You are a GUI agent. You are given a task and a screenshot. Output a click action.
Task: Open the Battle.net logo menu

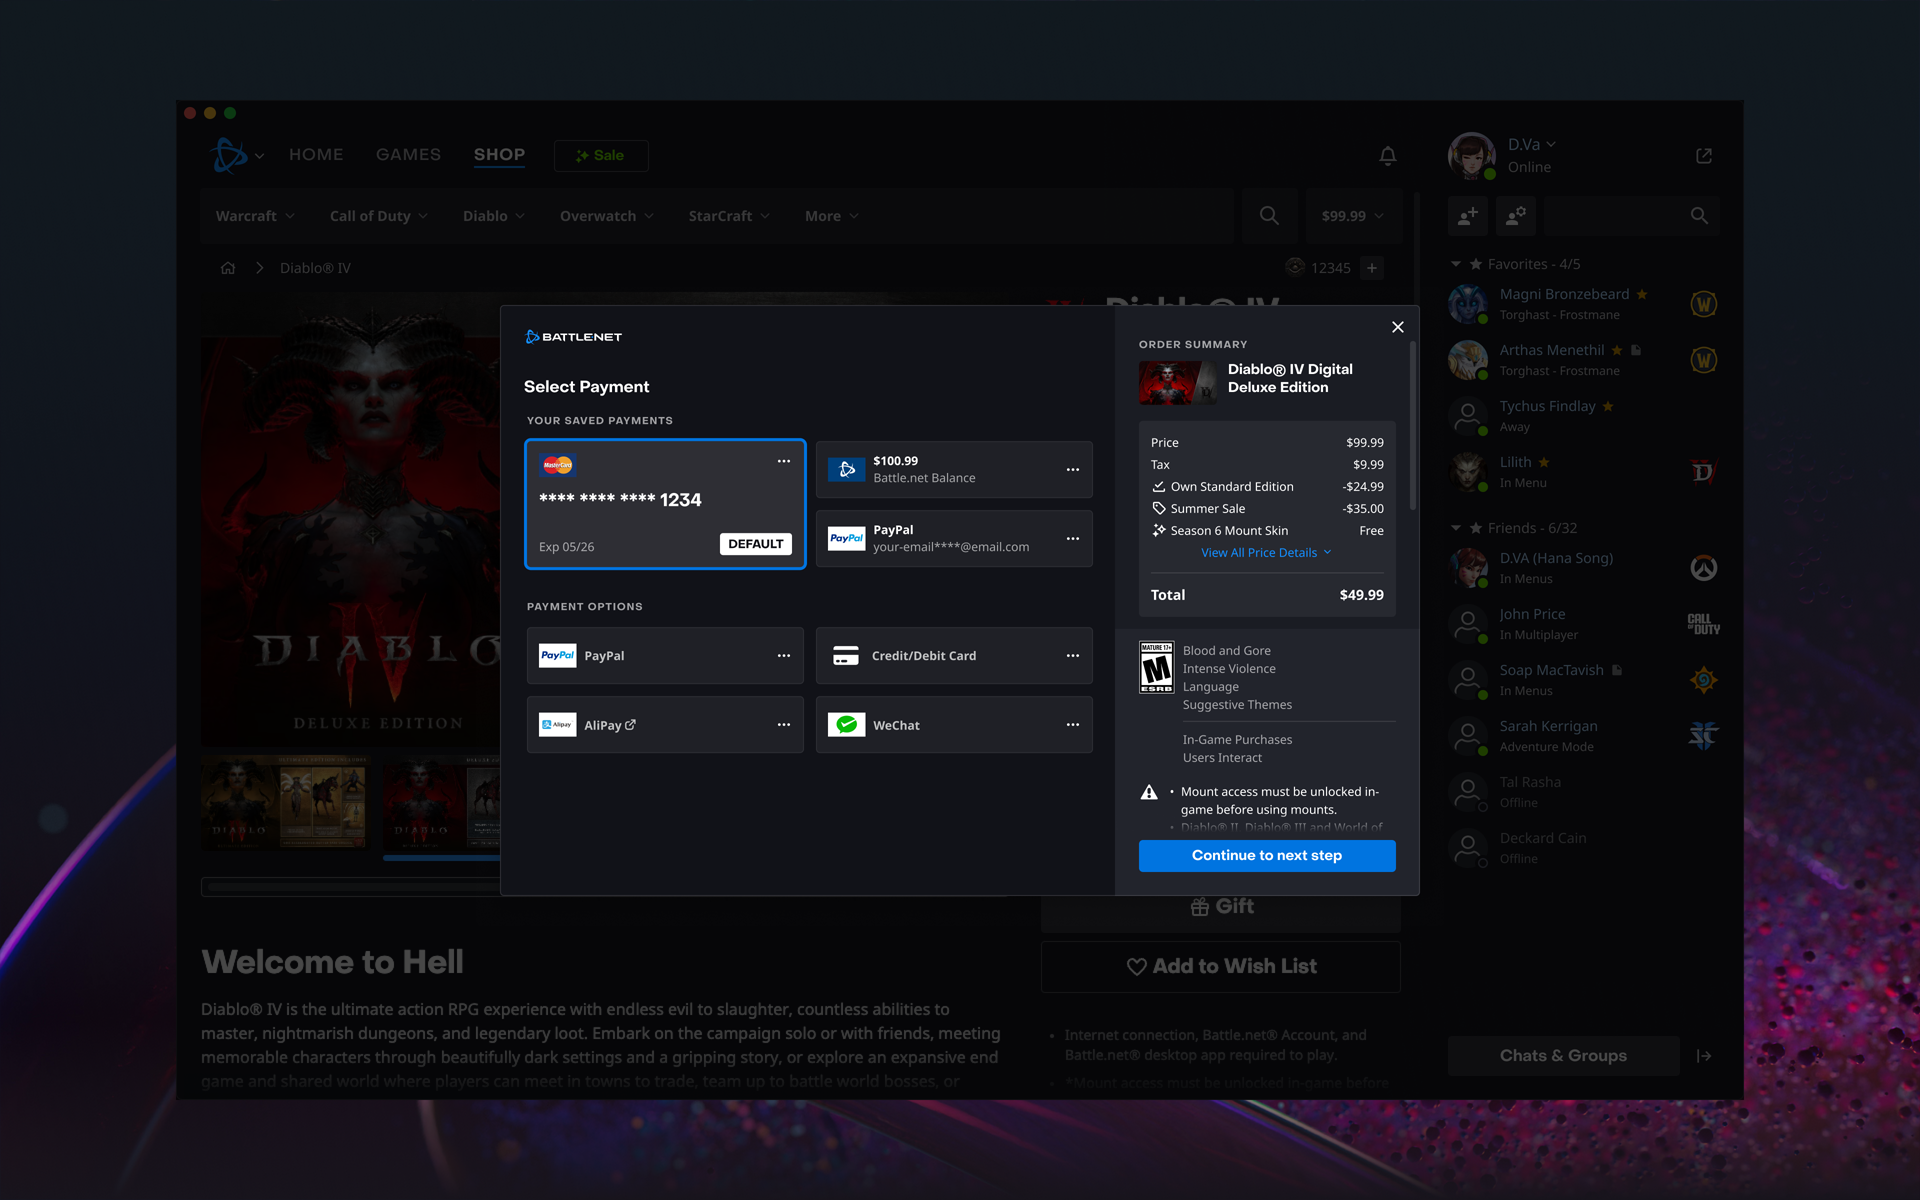[237, 155]
